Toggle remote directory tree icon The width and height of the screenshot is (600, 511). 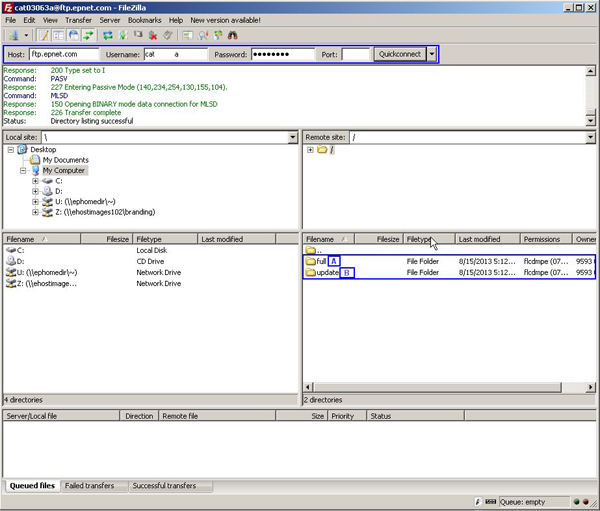click(73, 35)
